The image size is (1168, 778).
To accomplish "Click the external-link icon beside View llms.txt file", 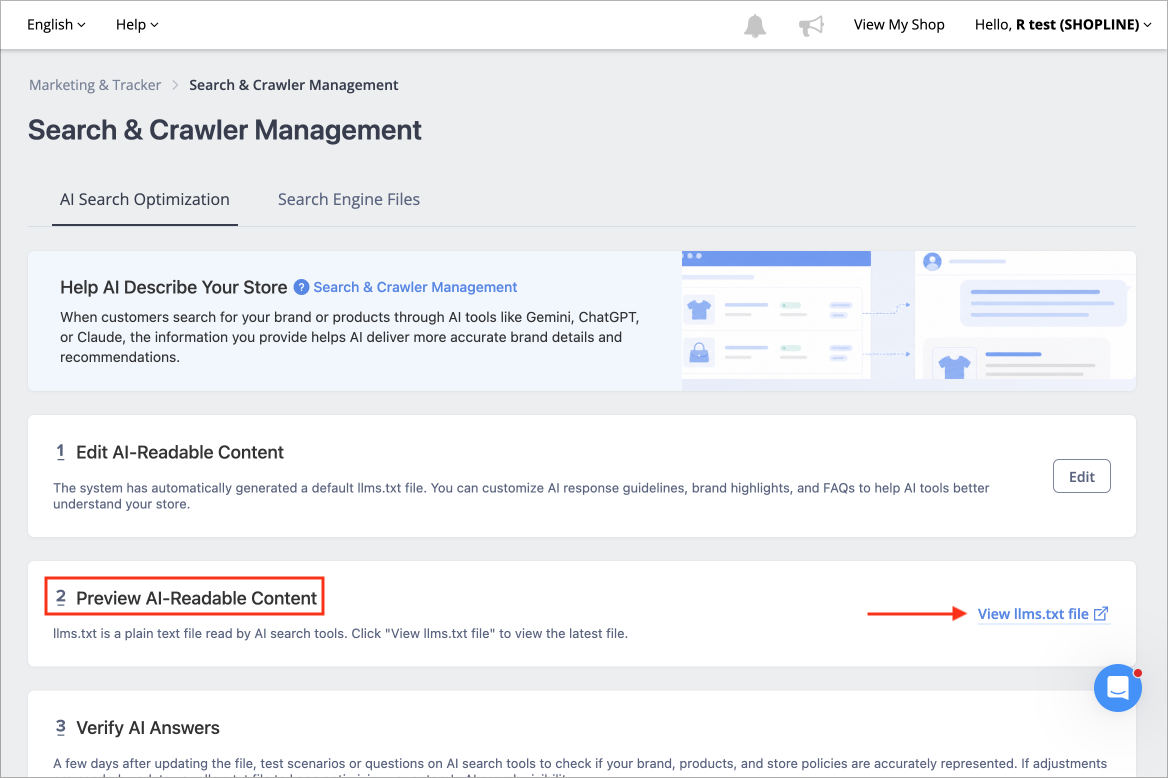I will [1101, 613].
